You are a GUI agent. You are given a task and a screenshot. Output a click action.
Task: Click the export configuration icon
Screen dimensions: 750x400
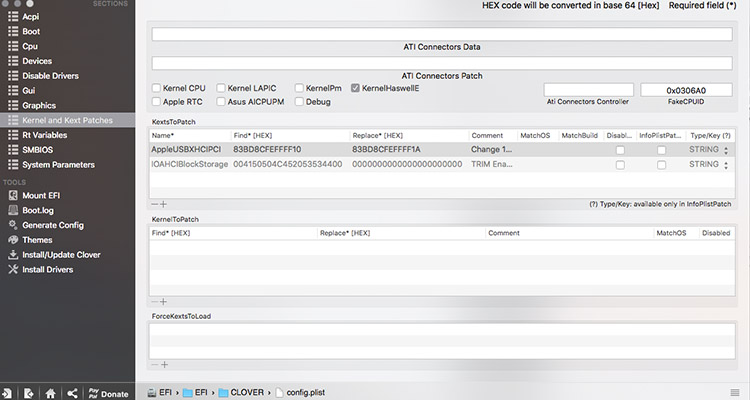click(x=28, y=393)
